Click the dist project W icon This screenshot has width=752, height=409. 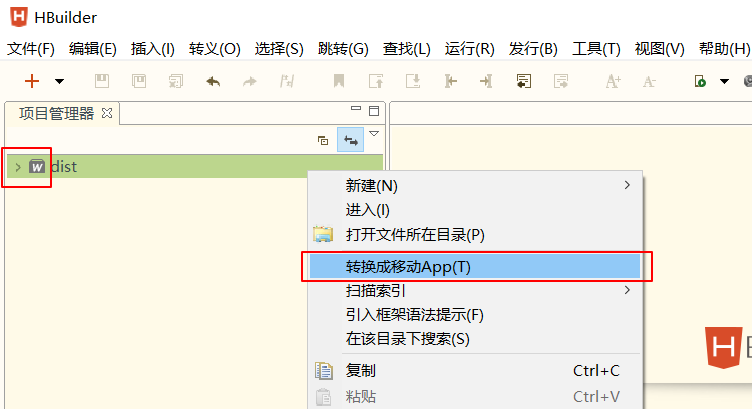tap(37, 166)
